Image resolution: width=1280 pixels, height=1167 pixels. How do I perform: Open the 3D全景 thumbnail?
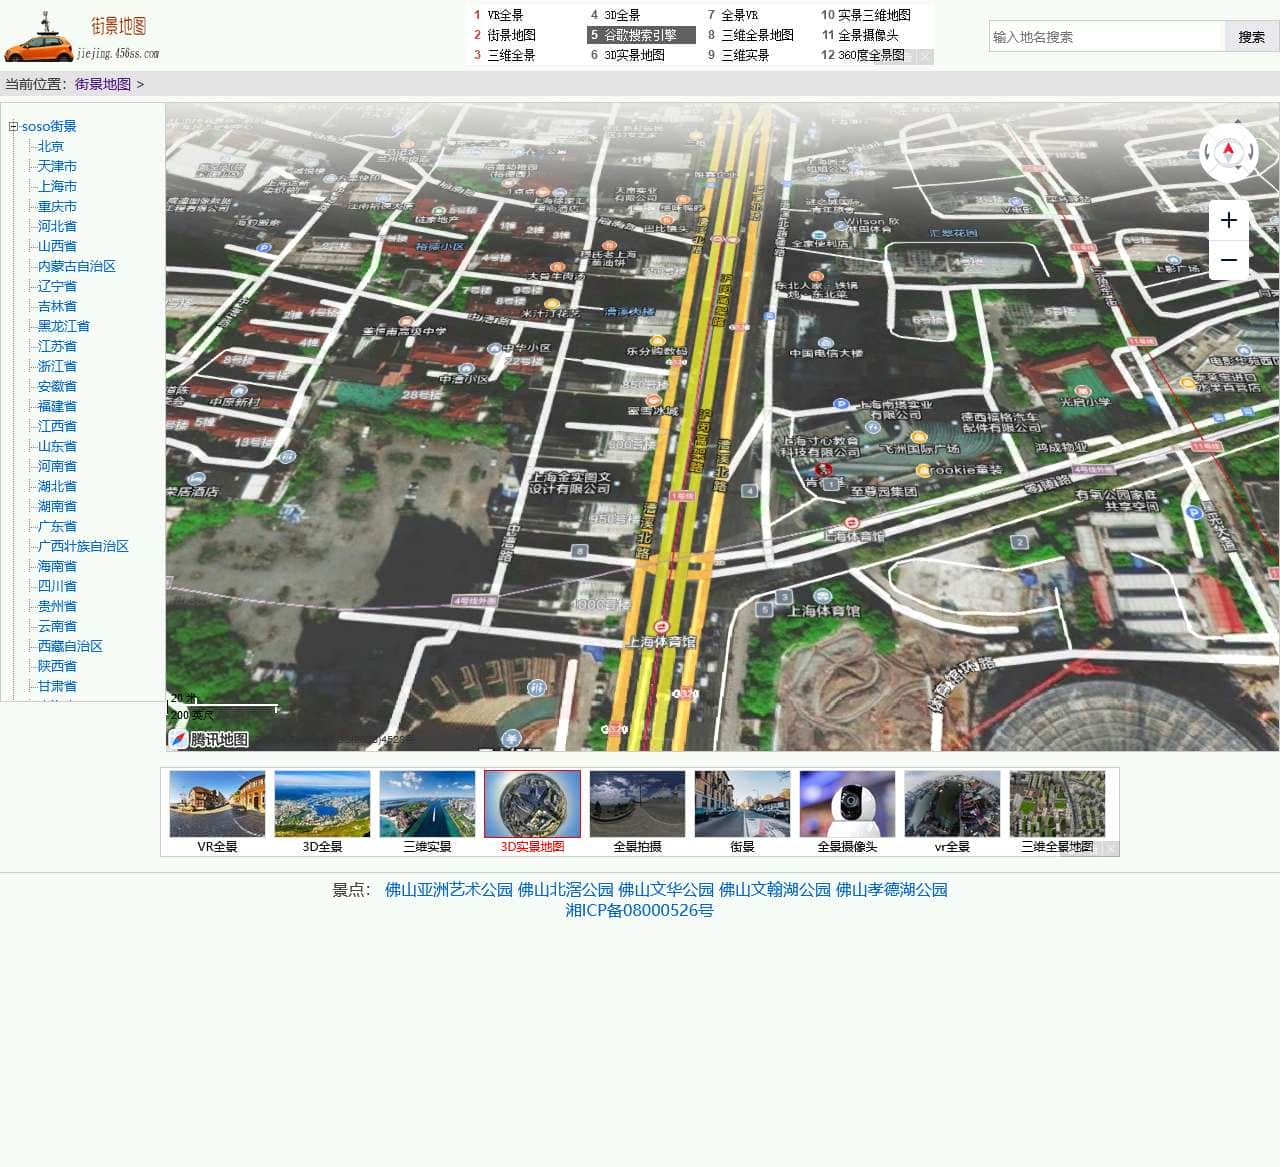[322, 804]
